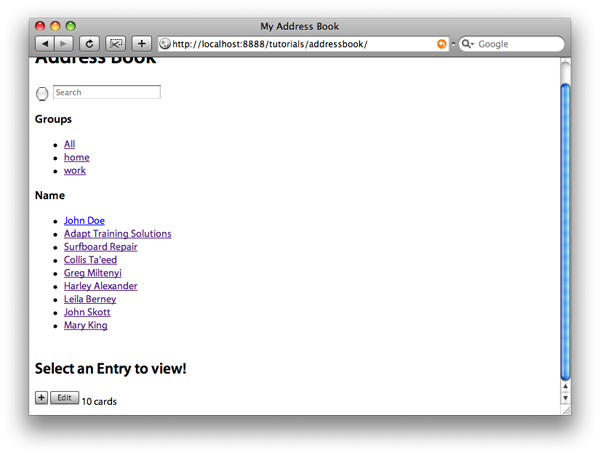Open the Greg Miltenyi entry
The height and width of the screenshot is (455, 600).
click(93, 273)
